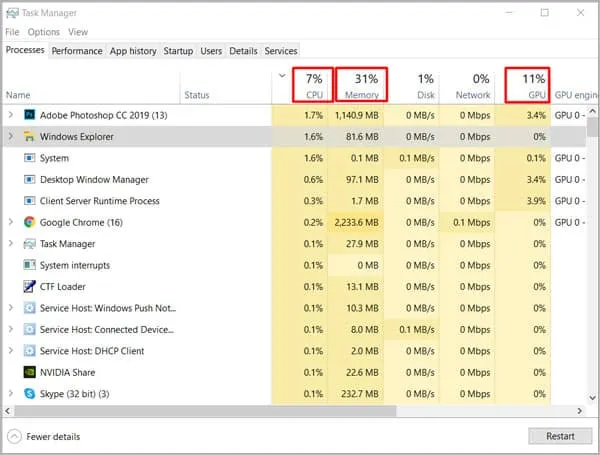Click the Client Server Runtime Process icon
This screenshot has width=600, height=455.
point(29,201)
